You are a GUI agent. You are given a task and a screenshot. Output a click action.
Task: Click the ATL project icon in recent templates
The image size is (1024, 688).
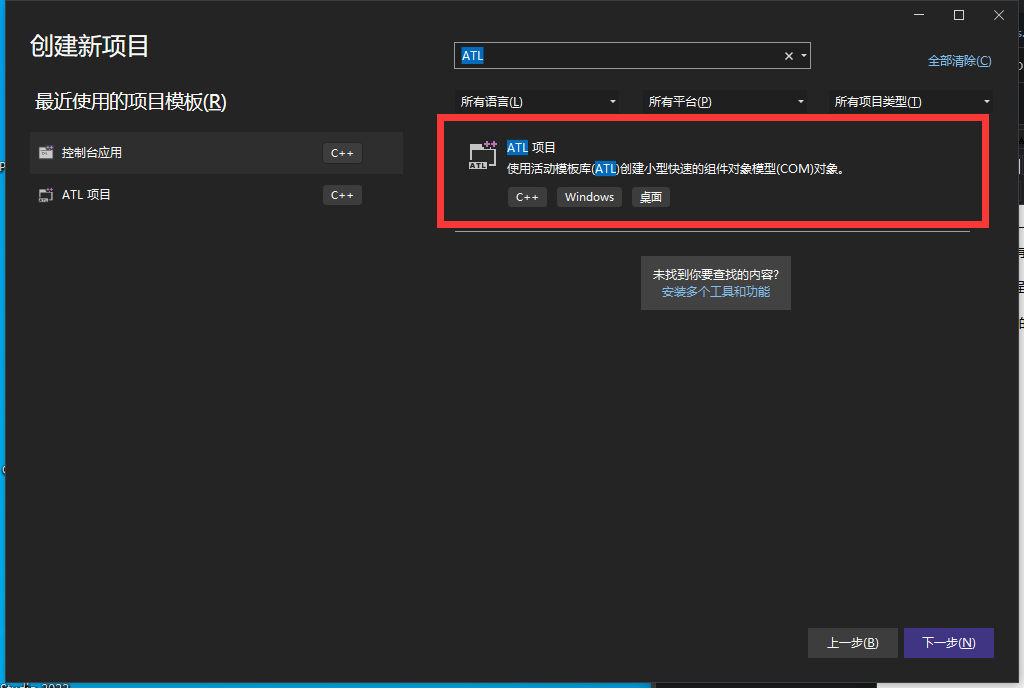pos(46,195)
